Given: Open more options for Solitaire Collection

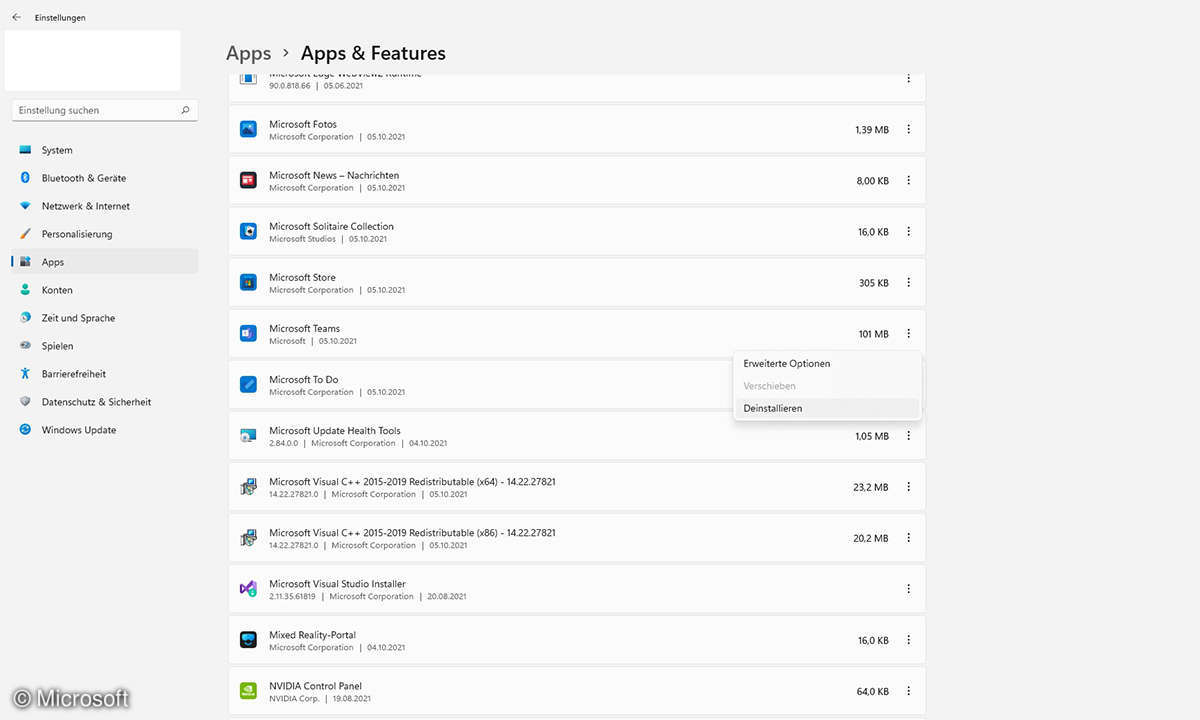Looking at the screenshot, I should [908, 231].
